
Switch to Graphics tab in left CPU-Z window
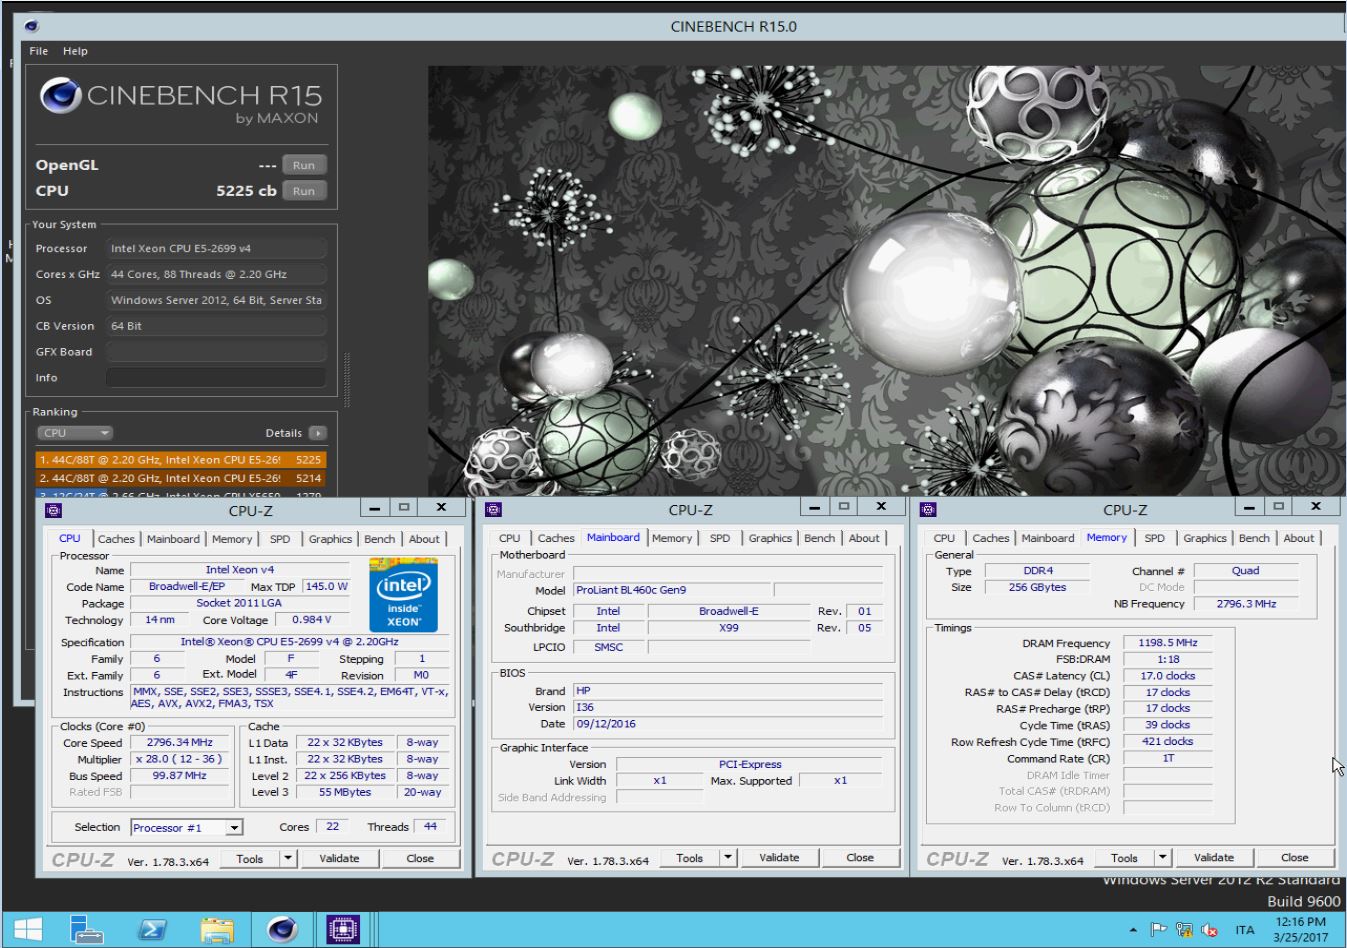coord(330,539)
